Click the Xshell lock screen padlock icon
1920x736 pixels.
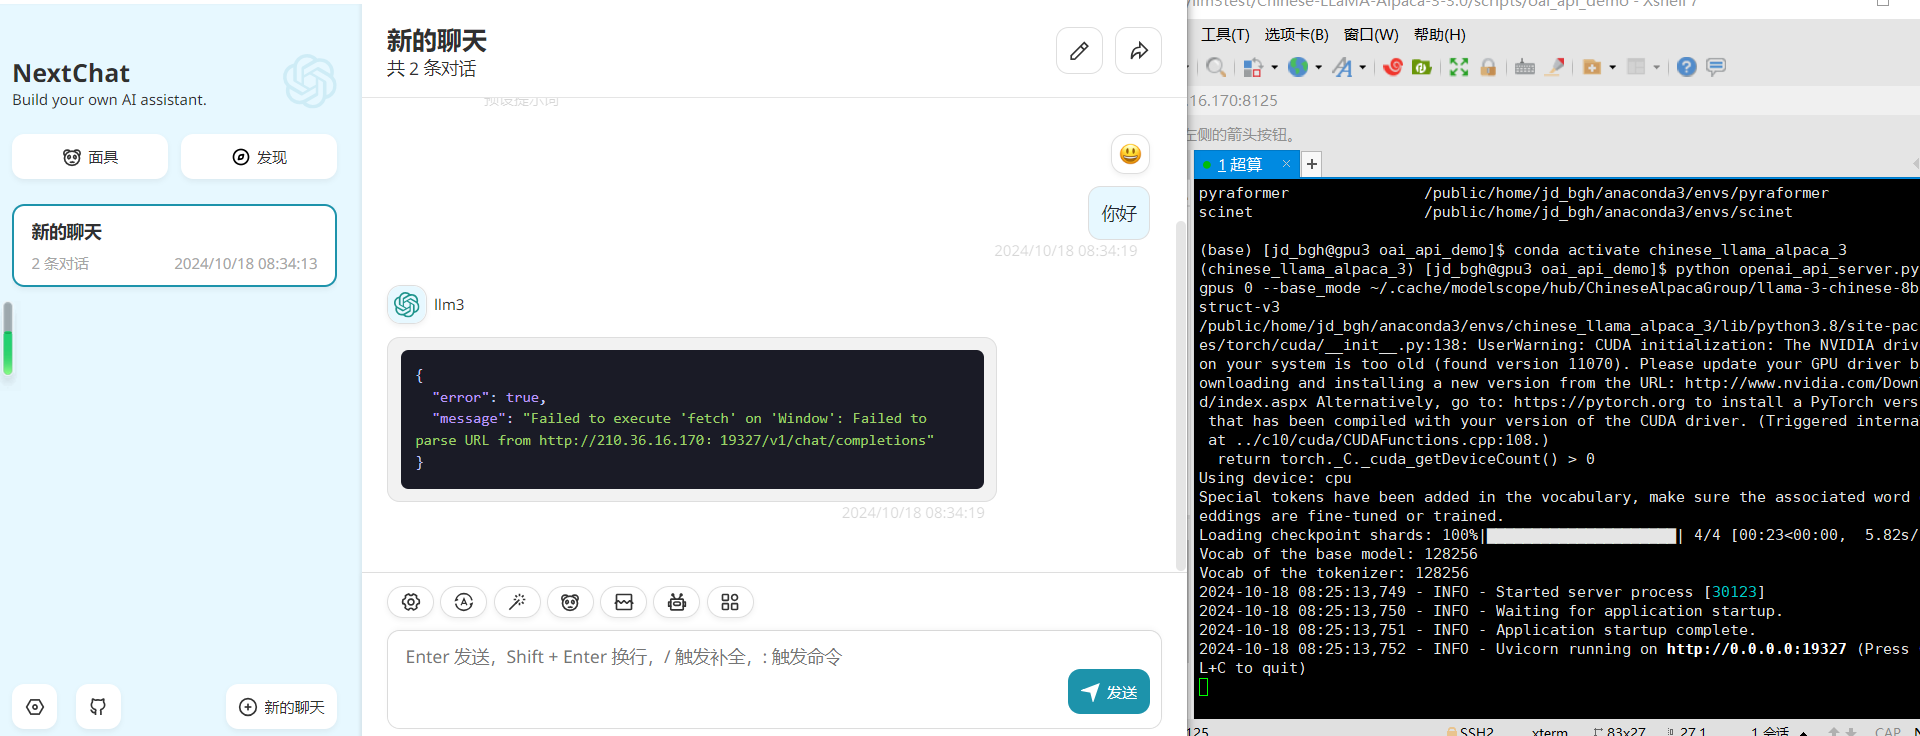pos(1488,67)
